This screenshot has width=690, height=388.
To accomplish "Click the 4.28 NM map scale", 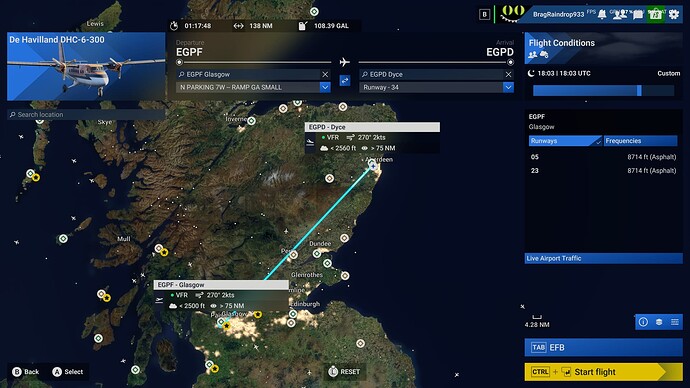I will (537, 325).
